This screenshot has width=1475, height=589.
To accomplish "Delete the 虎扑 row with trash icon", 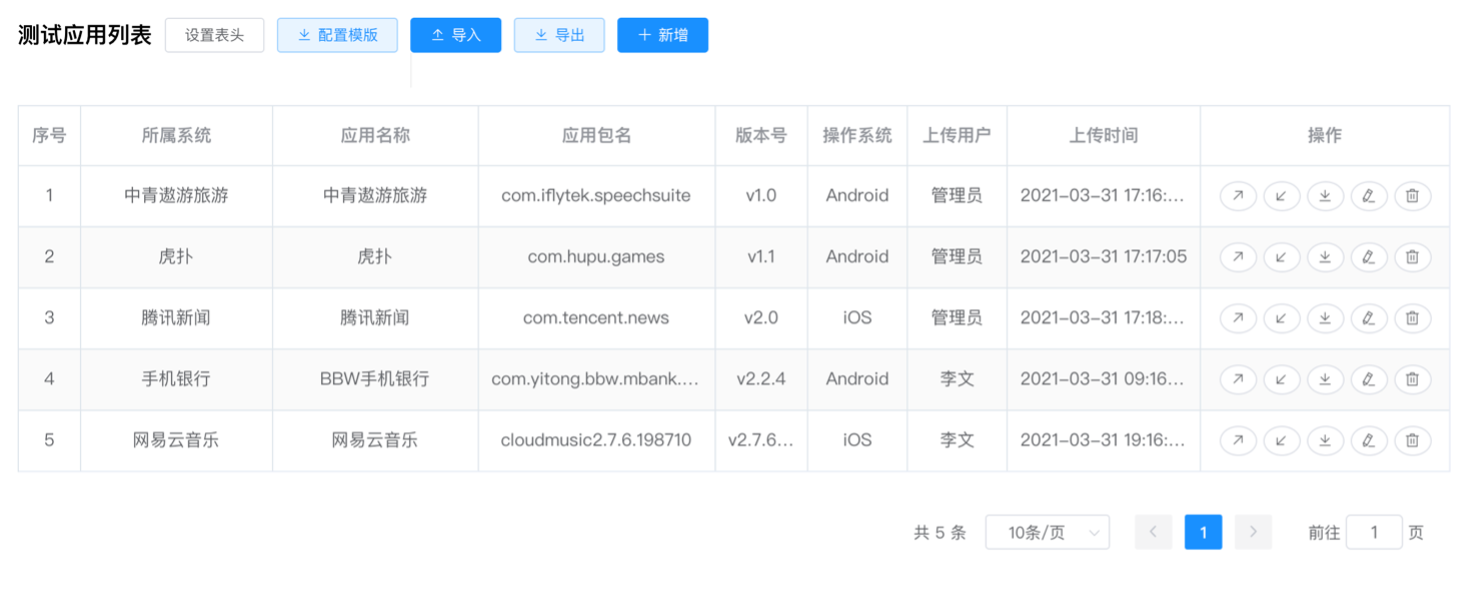I will click(1412, 257).
